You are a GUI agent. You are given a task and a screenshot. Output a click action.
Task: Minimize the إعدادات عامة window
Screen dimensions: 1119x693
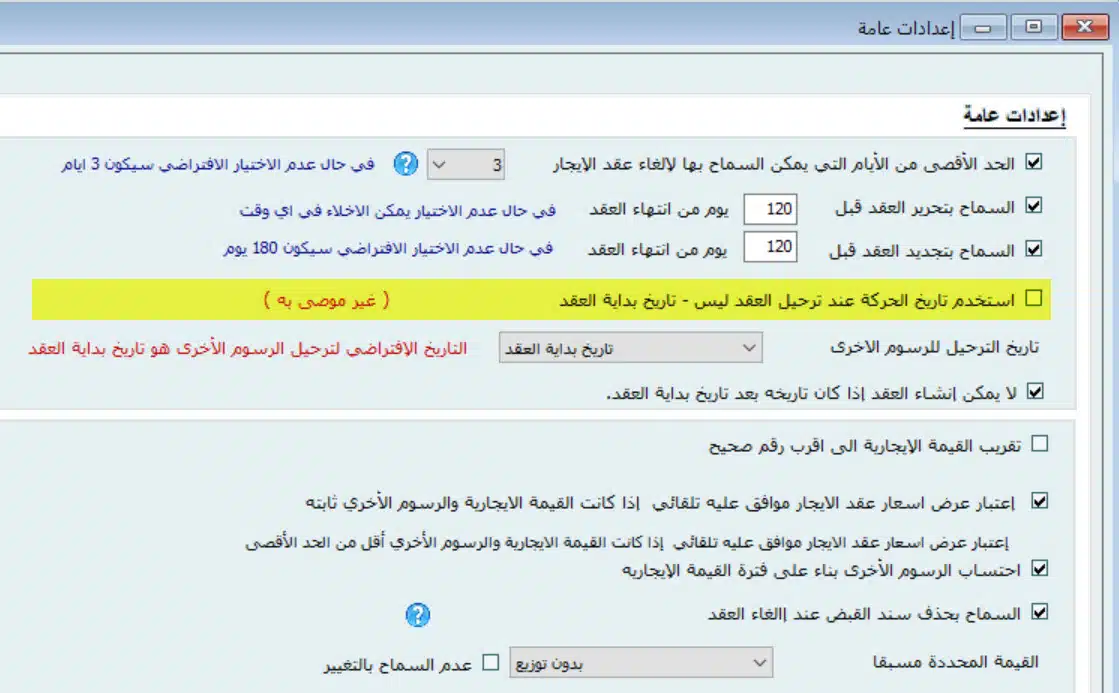983,28
